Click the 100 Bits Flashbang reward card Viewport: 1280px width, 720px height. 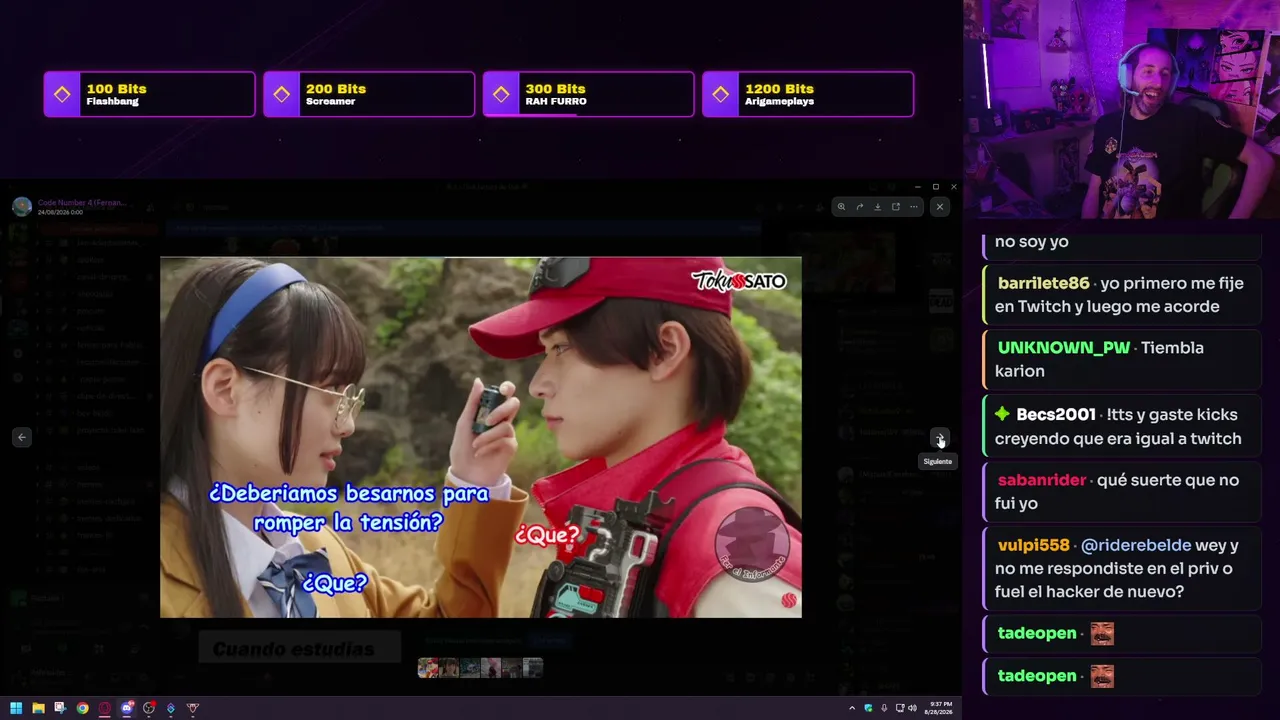[x=149, y=94]
